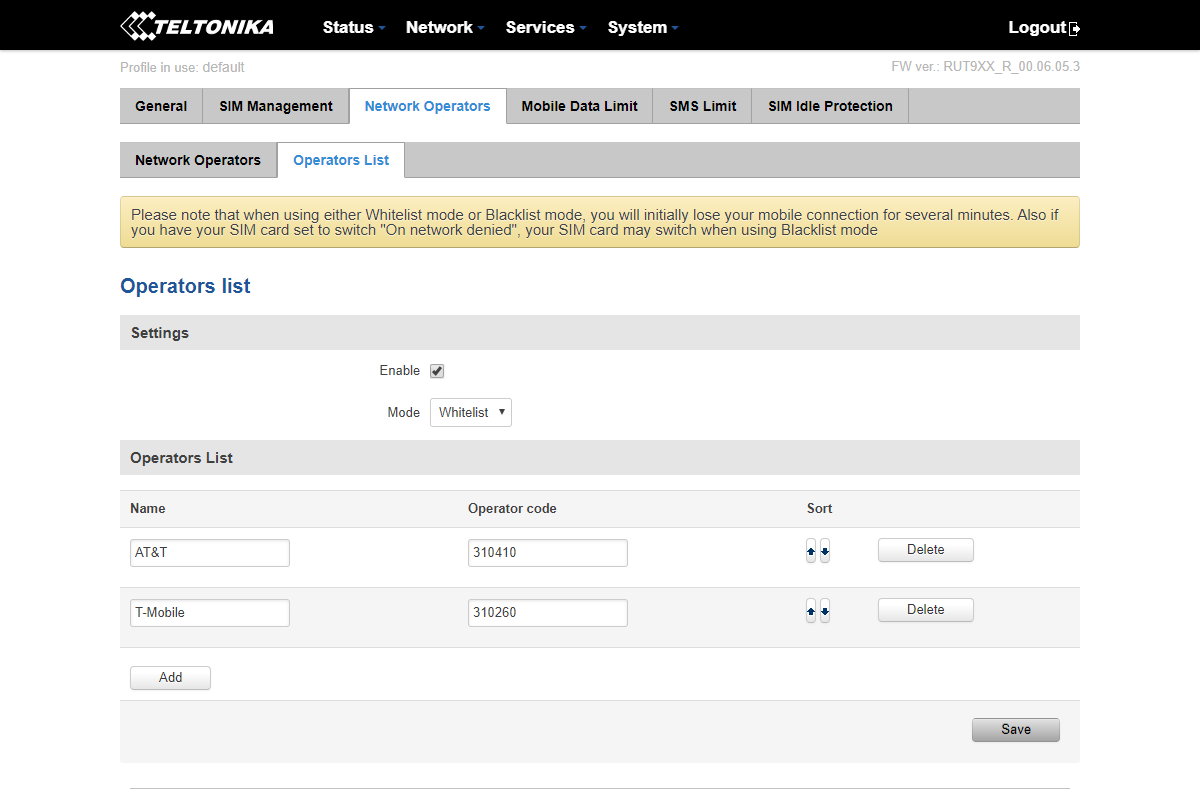Screen dimensions: 1200x800
Task: Move T-Mobile operator down in sort order
Action: (x=825, y=611)
